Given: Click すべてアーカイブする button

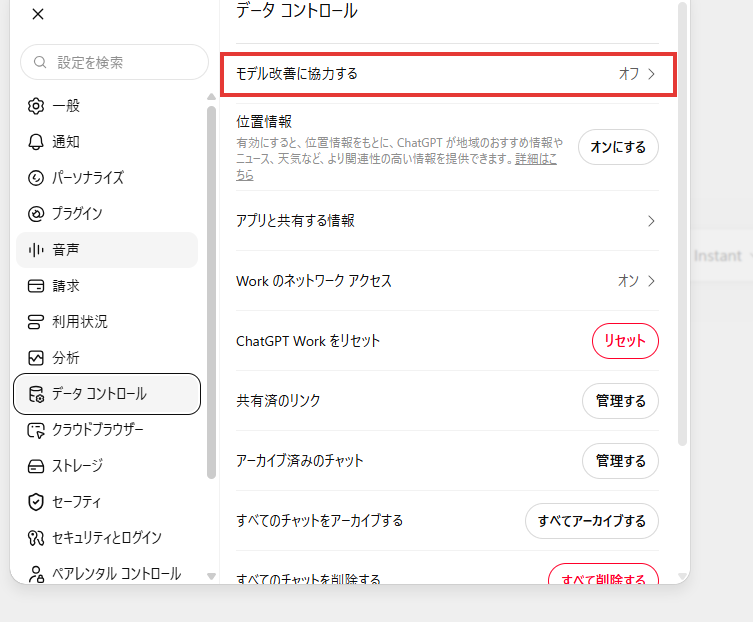Looking at the screenshot, I should click(x=592, y=521).
